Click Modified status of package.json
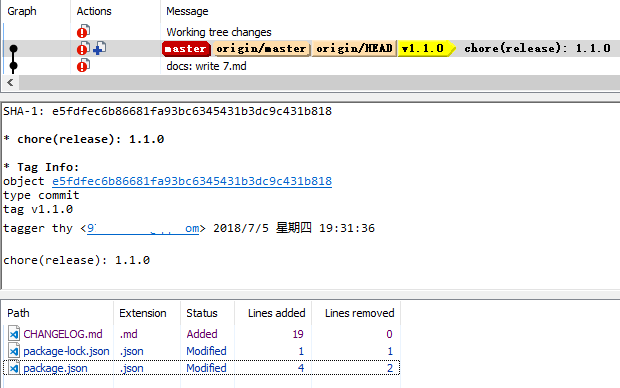620x388 pixels. (x=206, y=368)
